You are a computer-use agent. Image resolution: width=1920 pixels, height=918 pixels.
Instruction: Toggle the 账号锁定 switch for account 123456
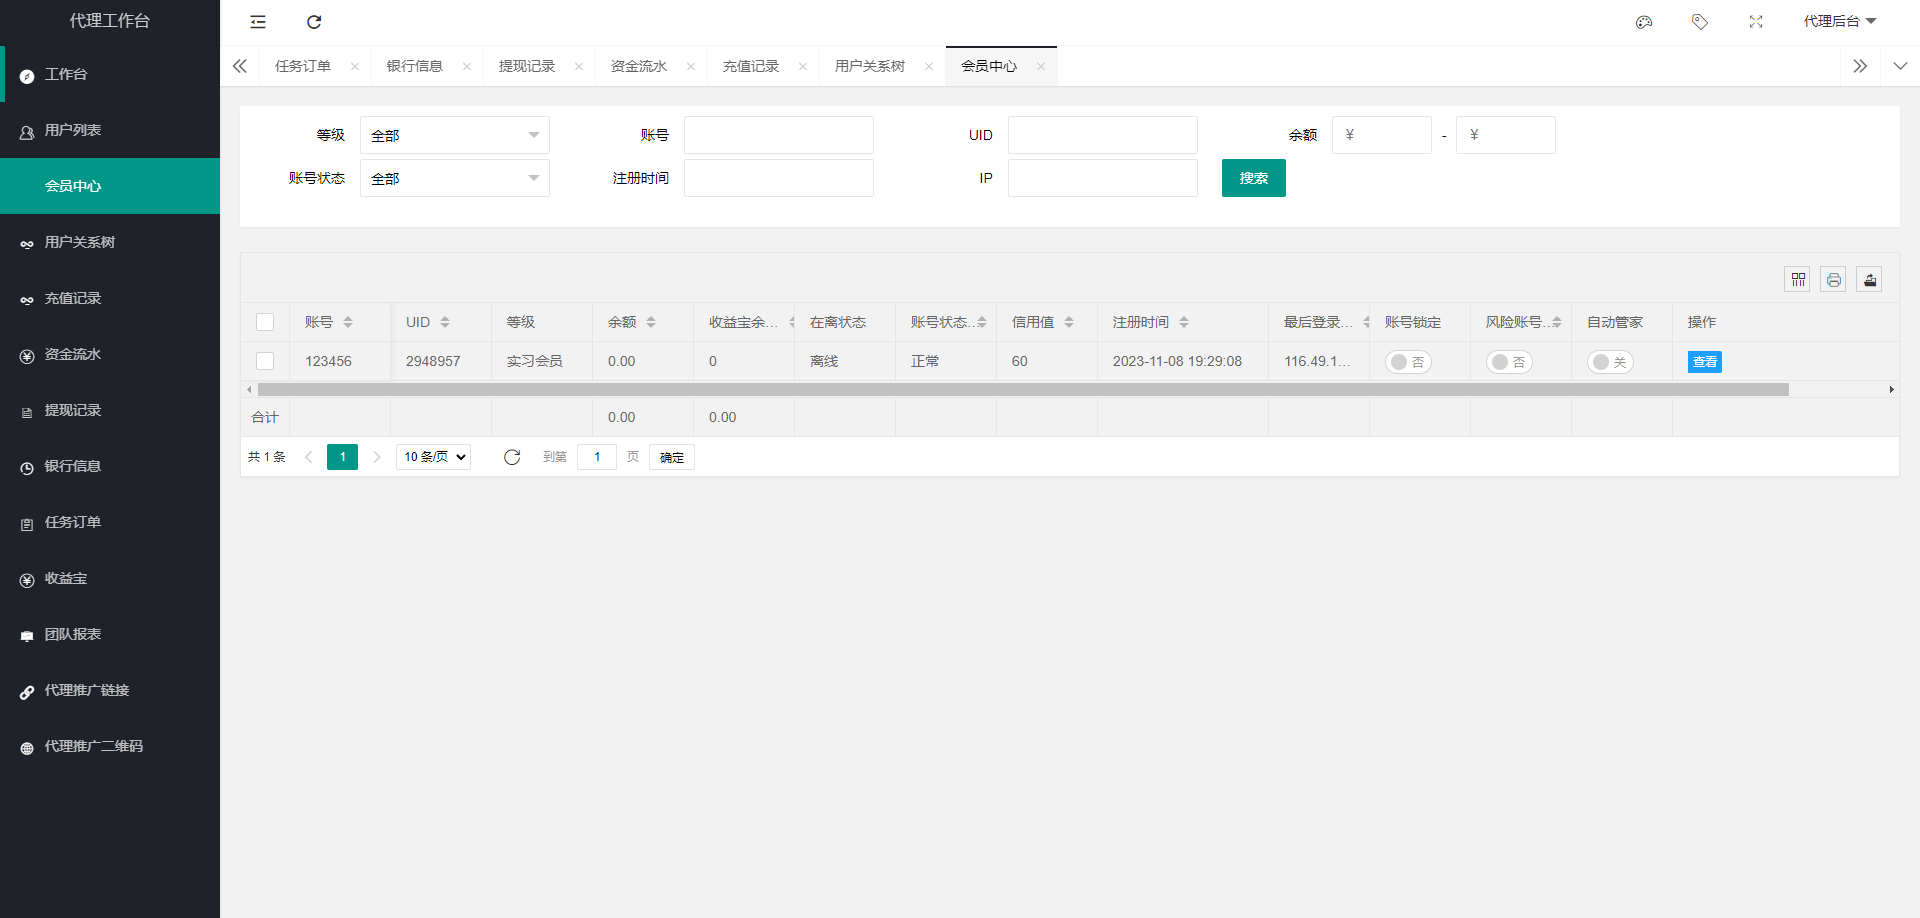(1408, 362)
